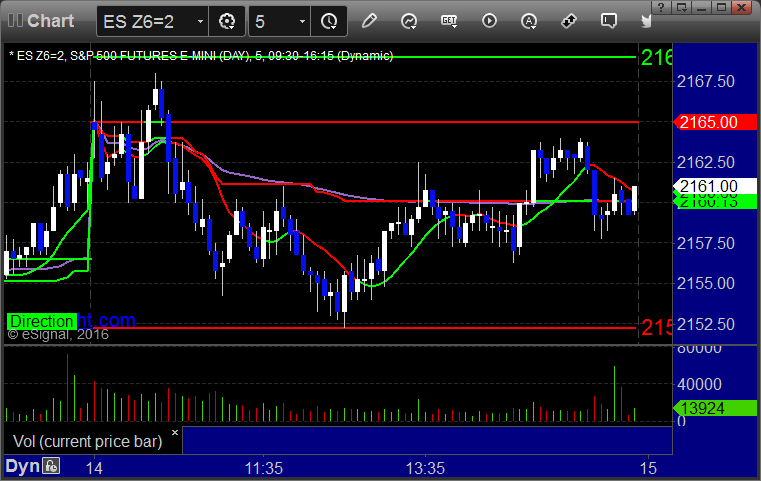761x481 pixels.
Task: Toggle the Dyn lock icon
Action: point(51,466)
